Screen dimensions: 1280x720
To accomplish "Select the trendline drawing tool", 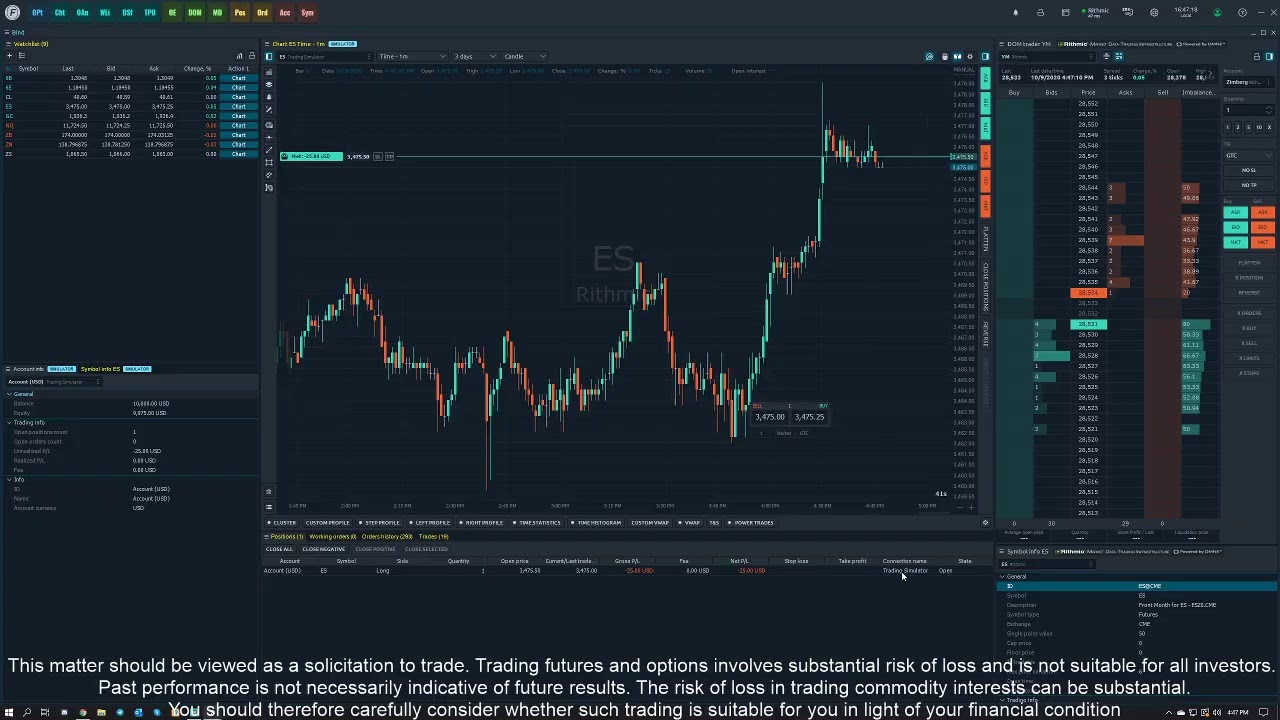I will point(268,149).
